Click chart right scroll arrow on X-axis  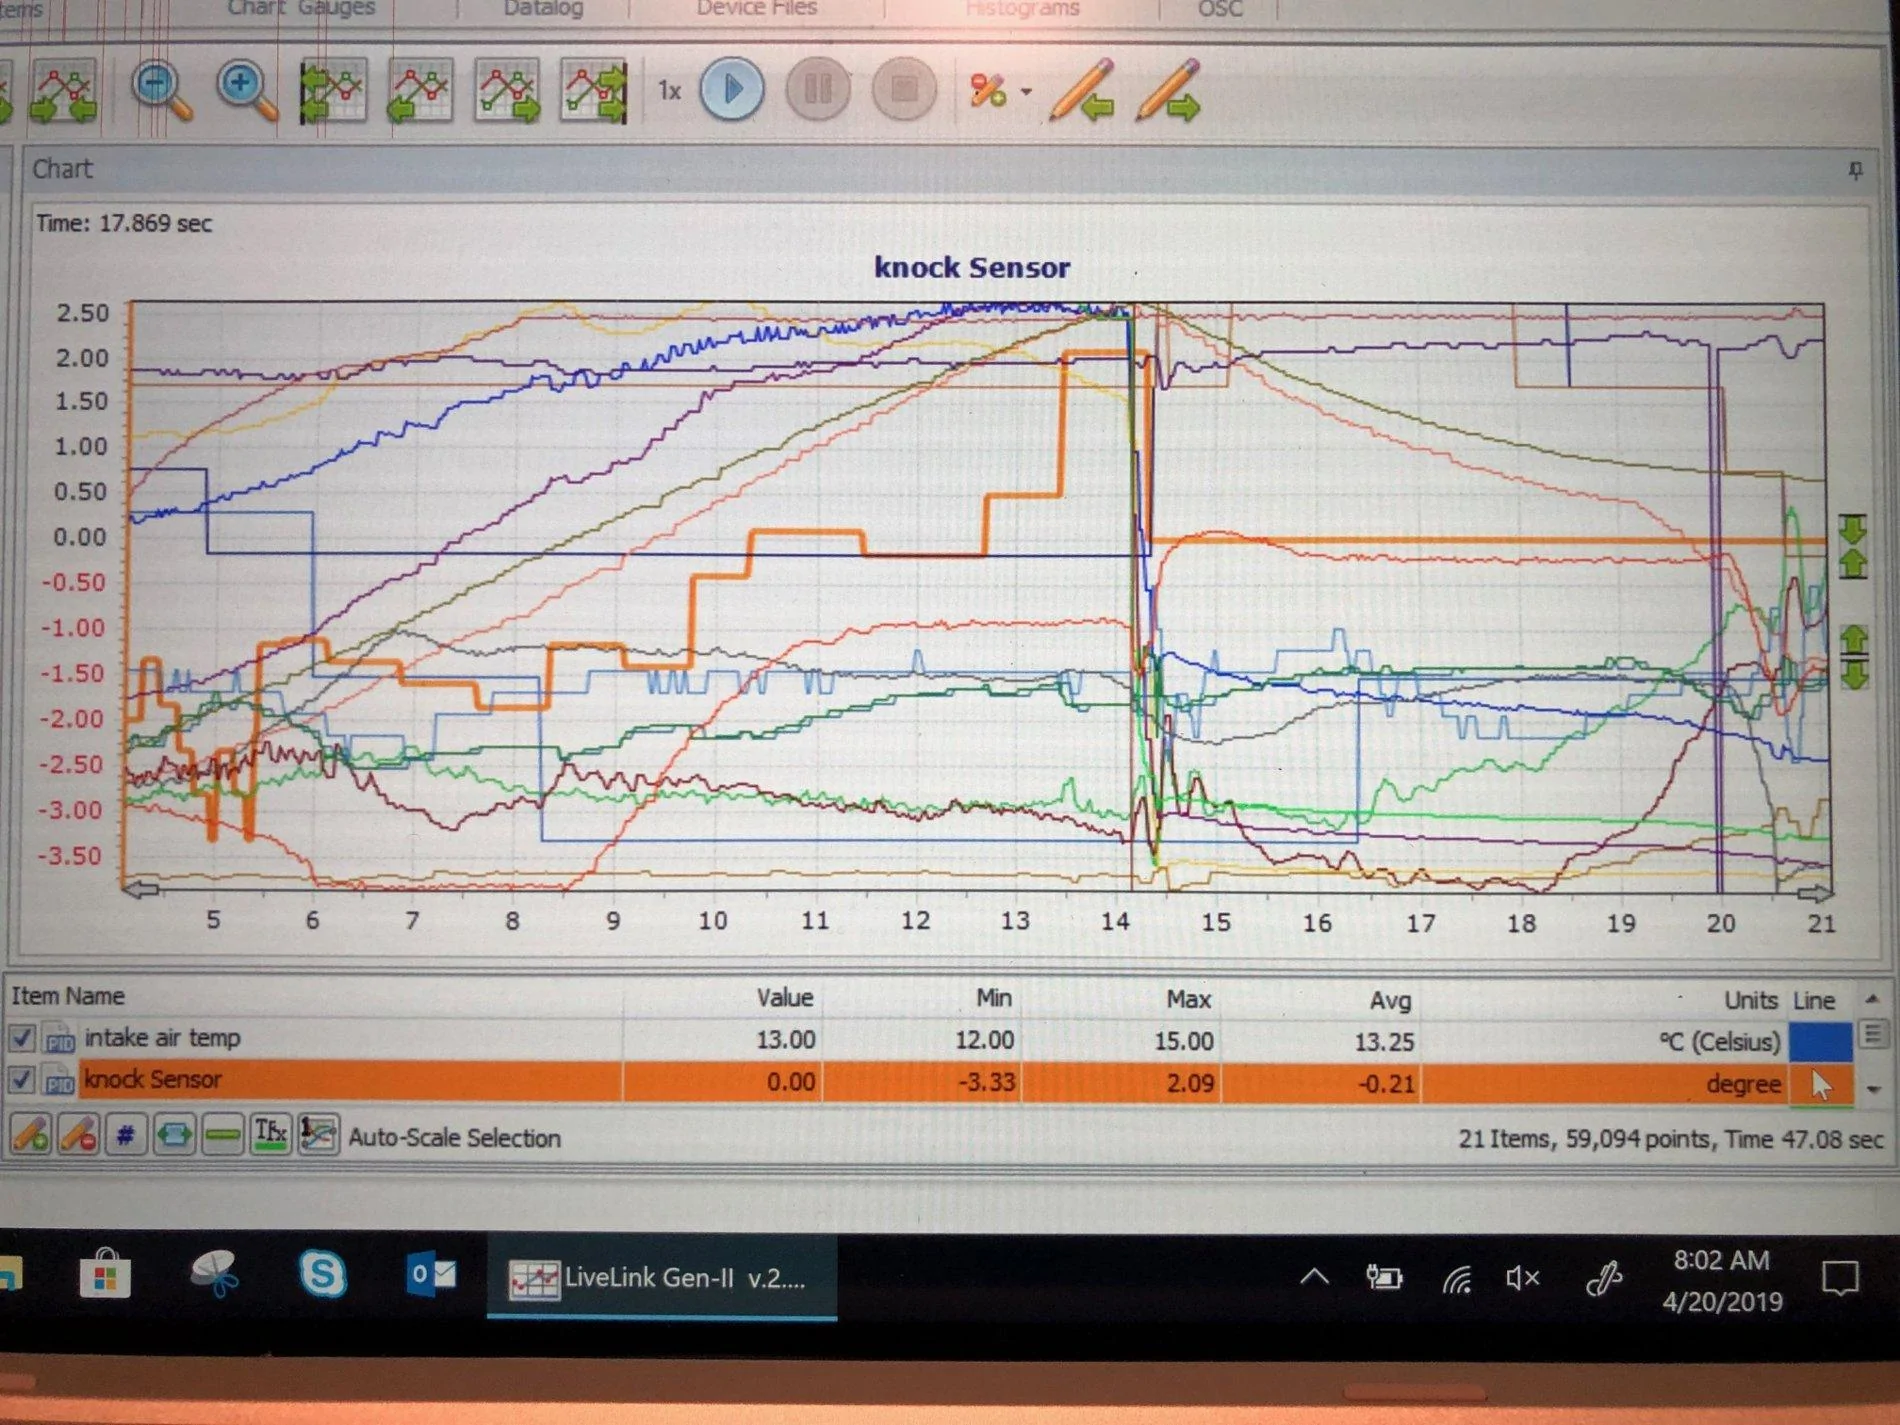coord(1815,892)
